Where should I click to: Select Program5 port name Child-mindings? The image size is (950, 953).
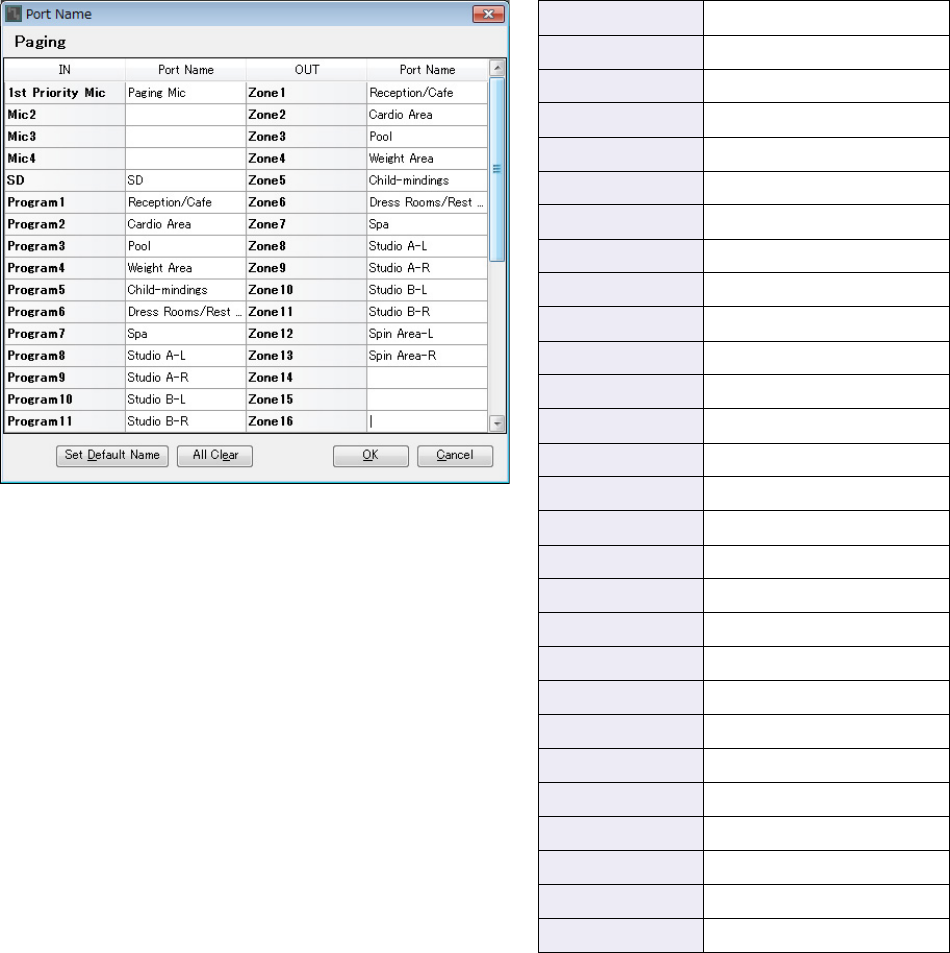click(x=185, y=289)
